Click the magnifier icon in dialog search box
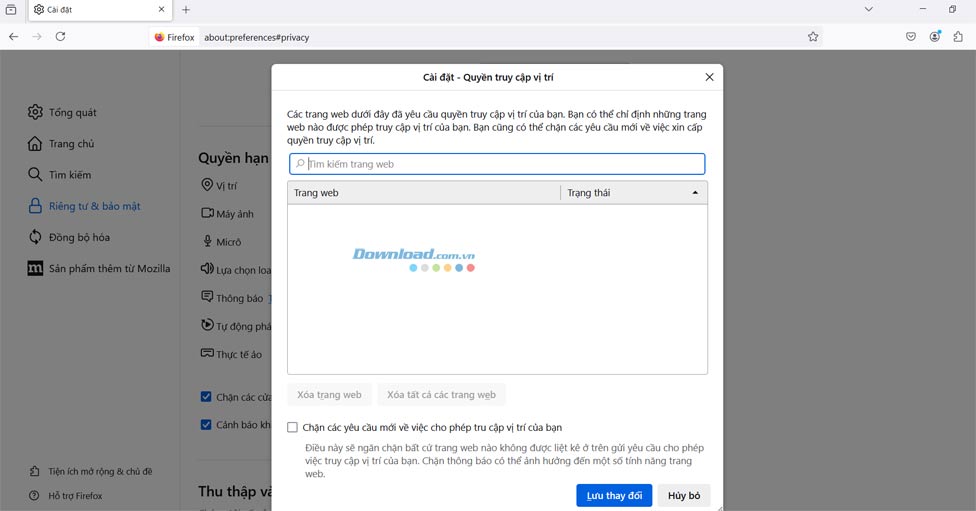Screen dimensions: 976x511 pyautogui.click(x=300, y=163)
